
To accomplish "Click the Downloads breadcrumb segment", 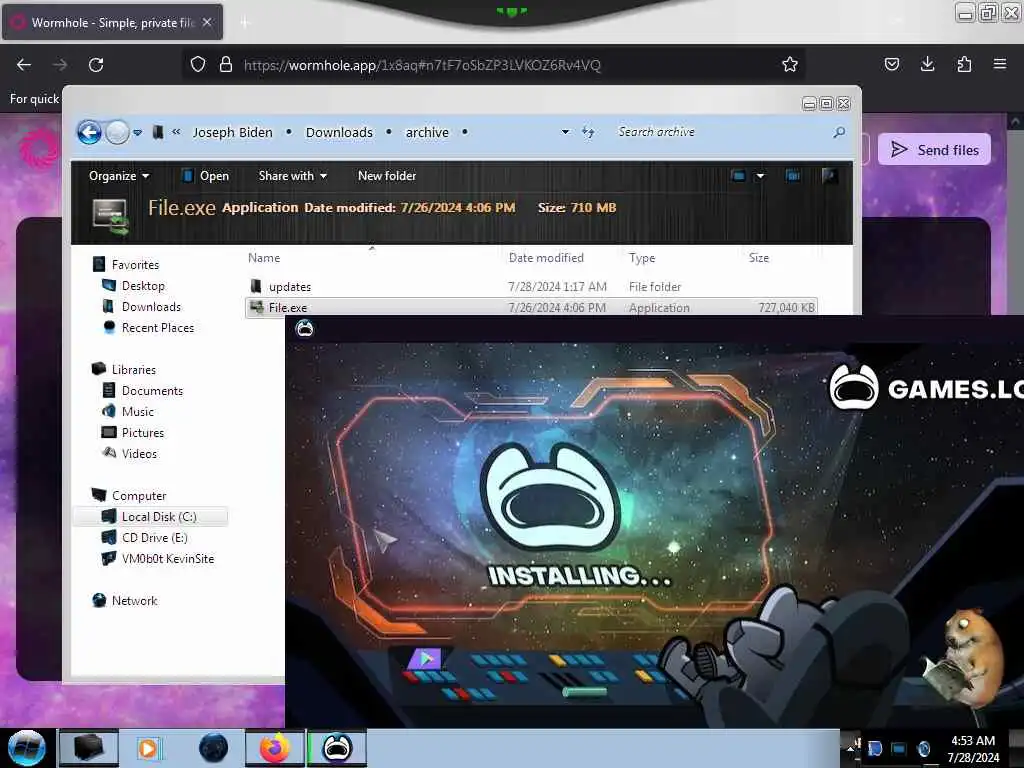I will tap(339, 133).
